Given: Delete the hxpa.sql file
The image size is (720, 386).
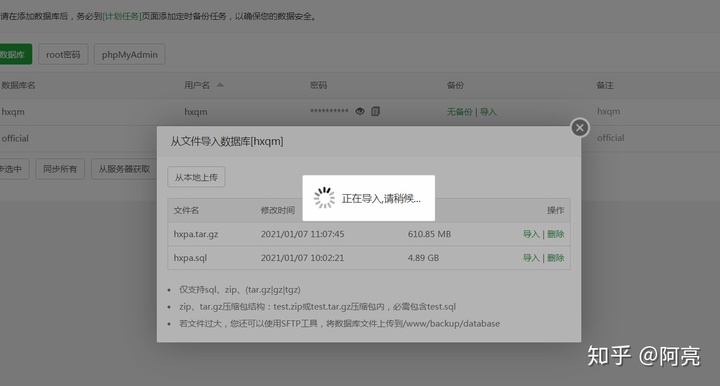Looking at the screenshot, I should tap(555, 258).
